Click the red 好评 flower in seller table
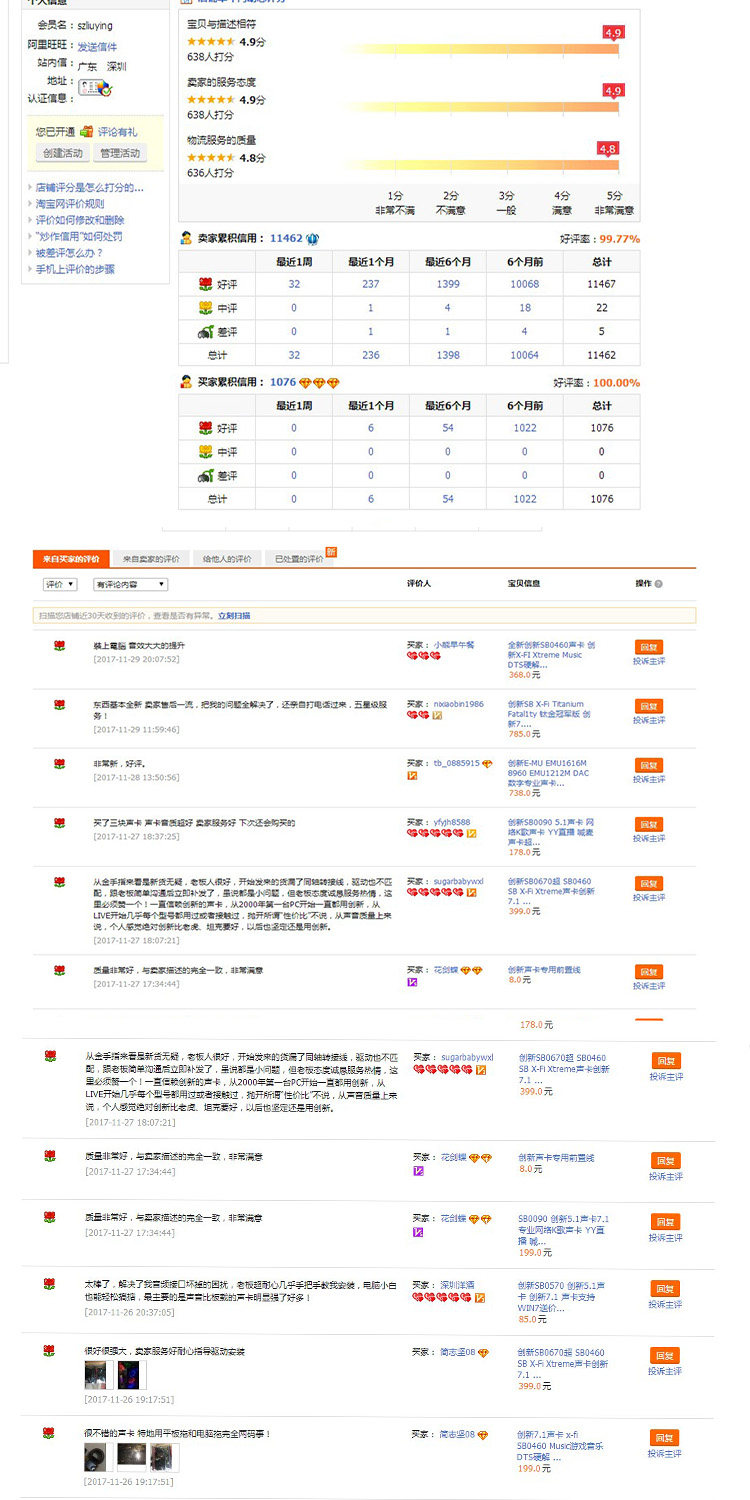 [x=205, y=284]
